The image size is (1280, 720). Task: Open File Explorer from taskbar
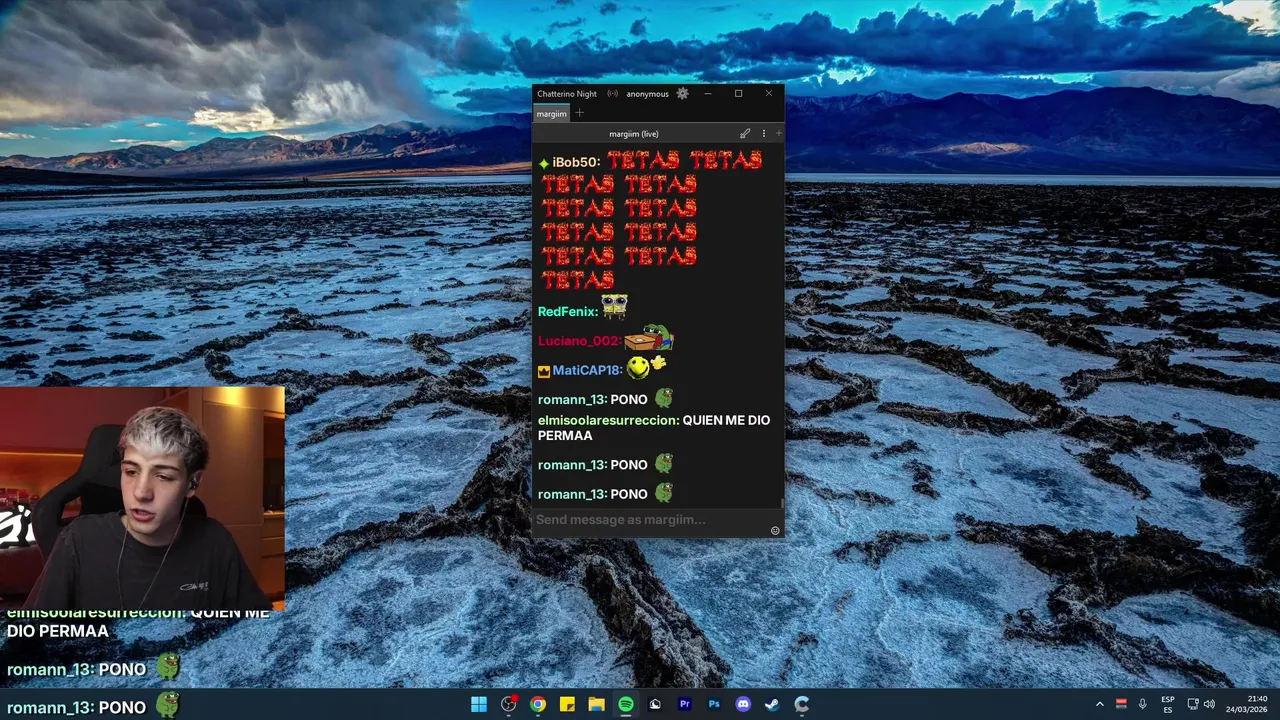click(x=596, y=704)
